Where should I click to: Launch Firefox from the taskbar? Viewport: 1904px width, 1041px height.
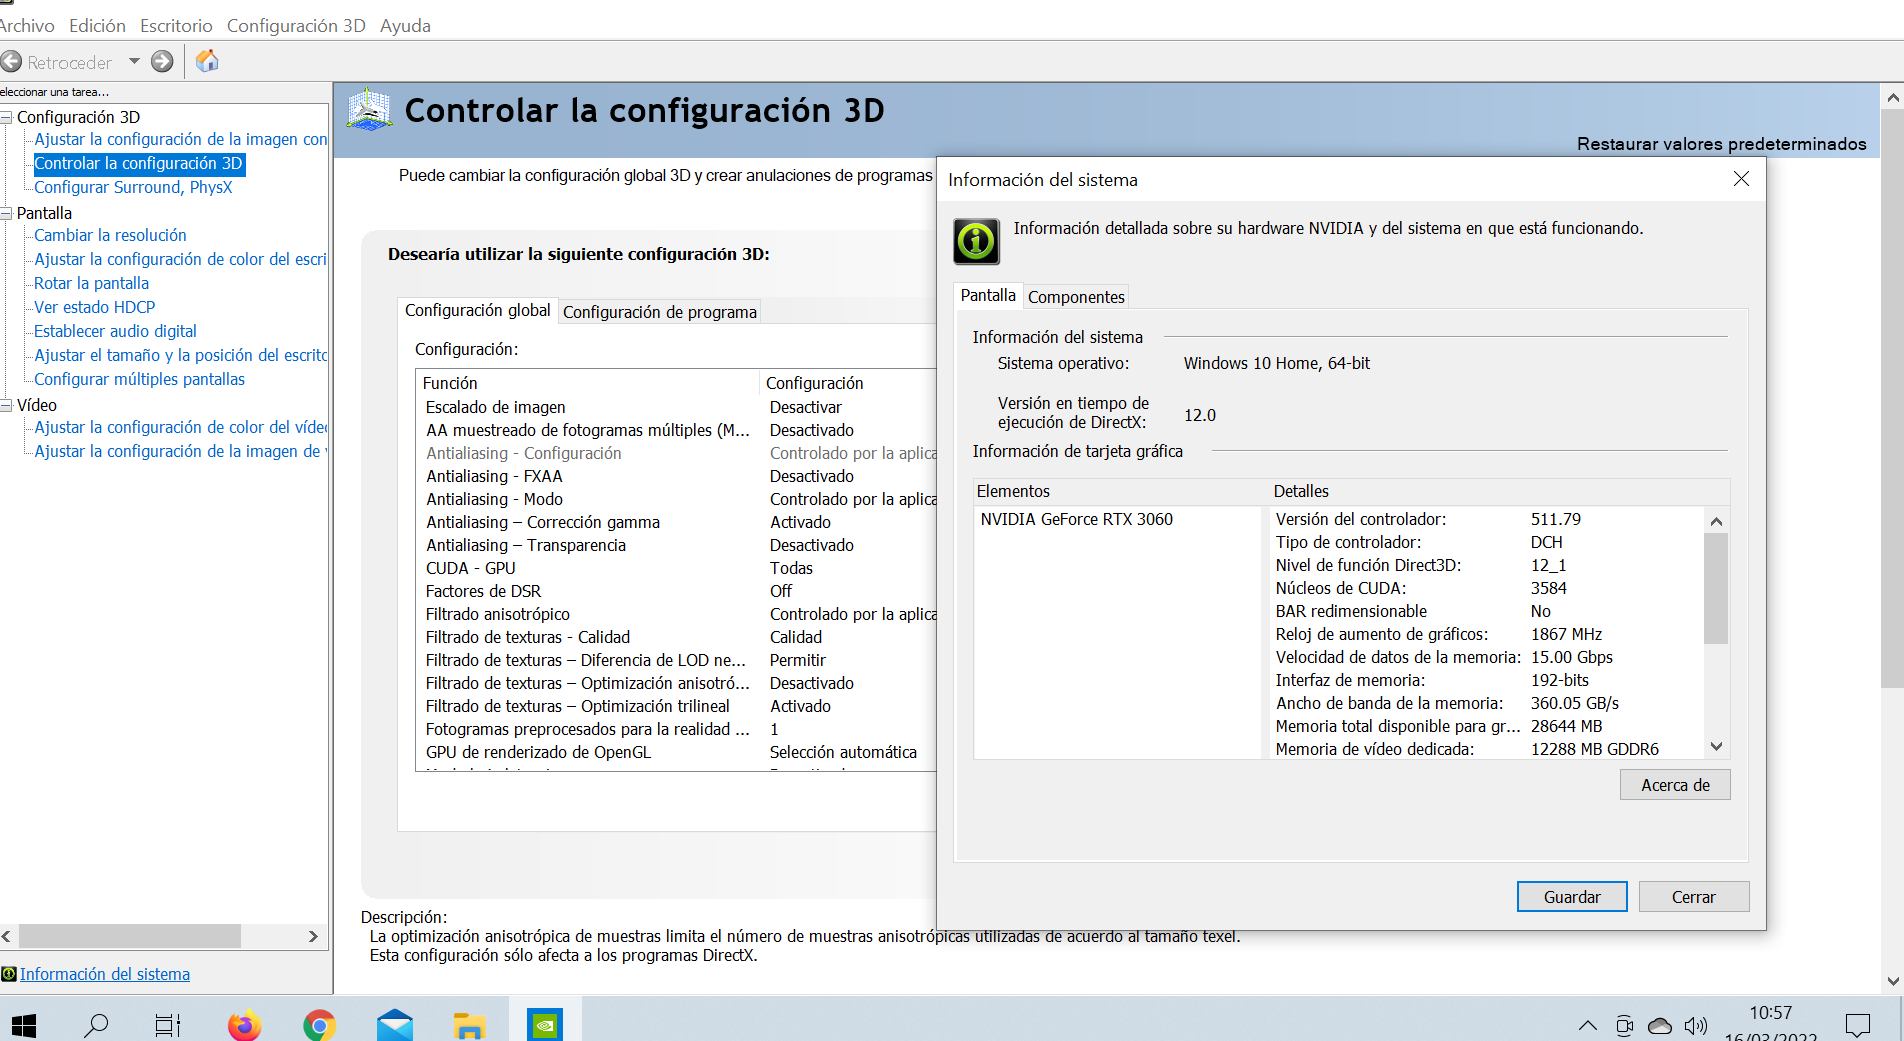[x=244, y=1025]
